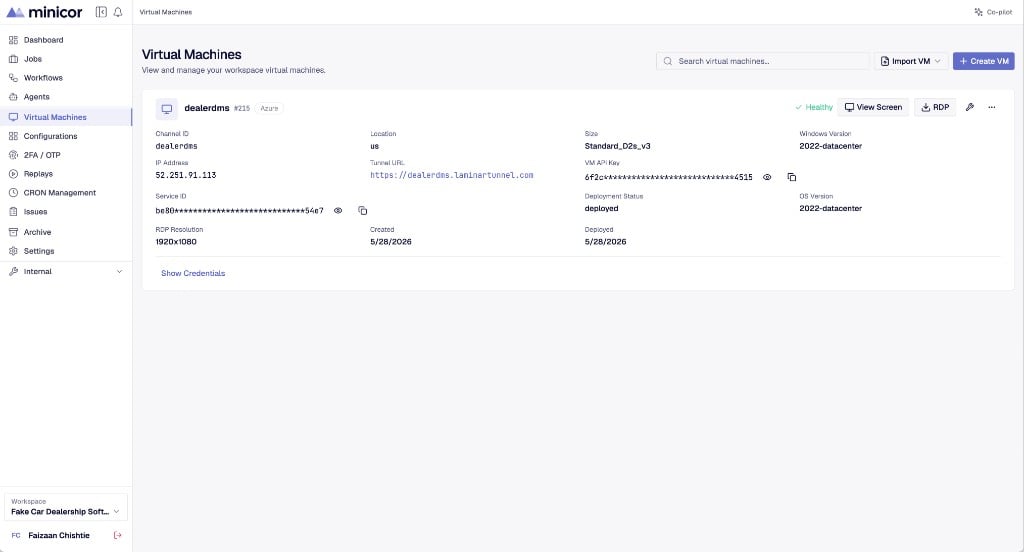
Task: Expand the Internal section chevron
Action: (120, 271)
